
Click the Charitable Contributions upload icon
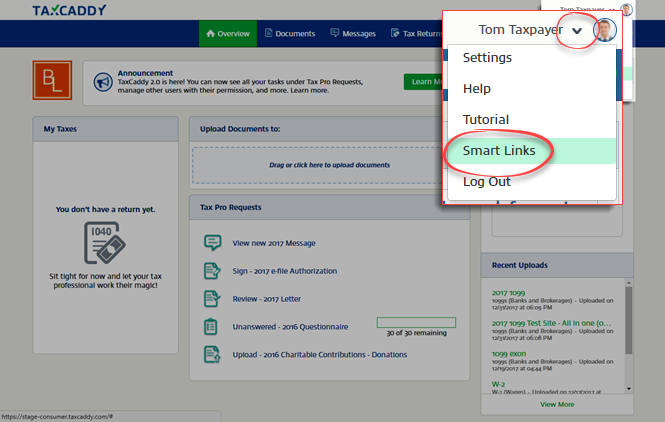pos(212,355)
